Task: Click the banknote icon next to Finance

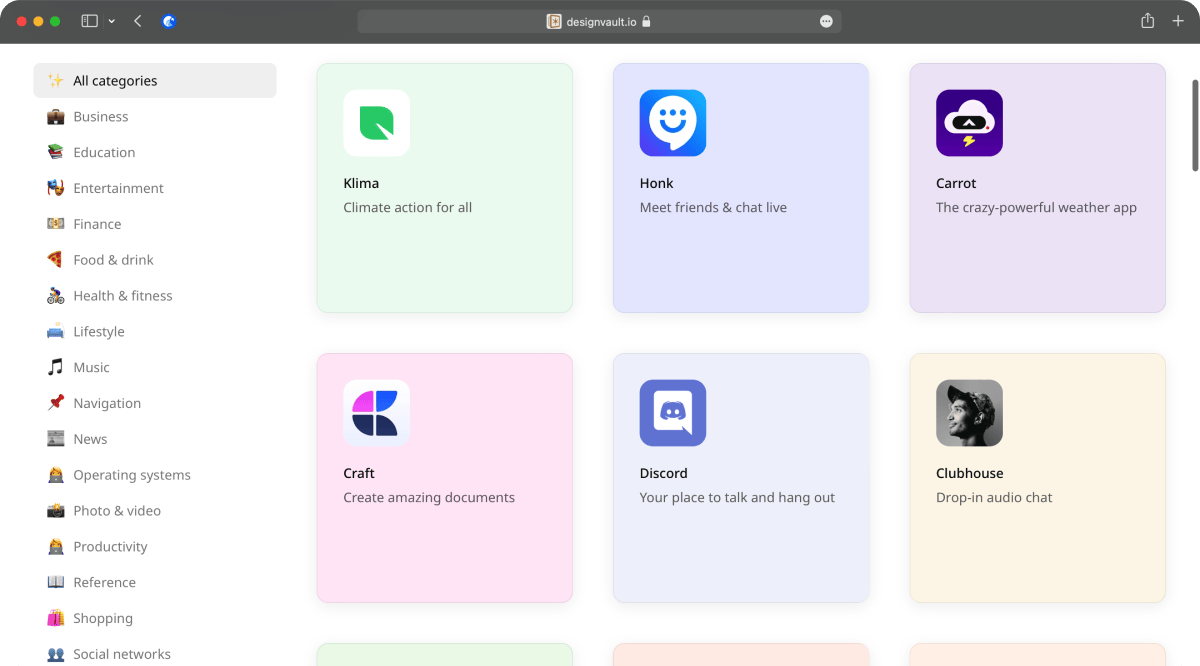Action: pyautogui.click(x=56, y=224)
